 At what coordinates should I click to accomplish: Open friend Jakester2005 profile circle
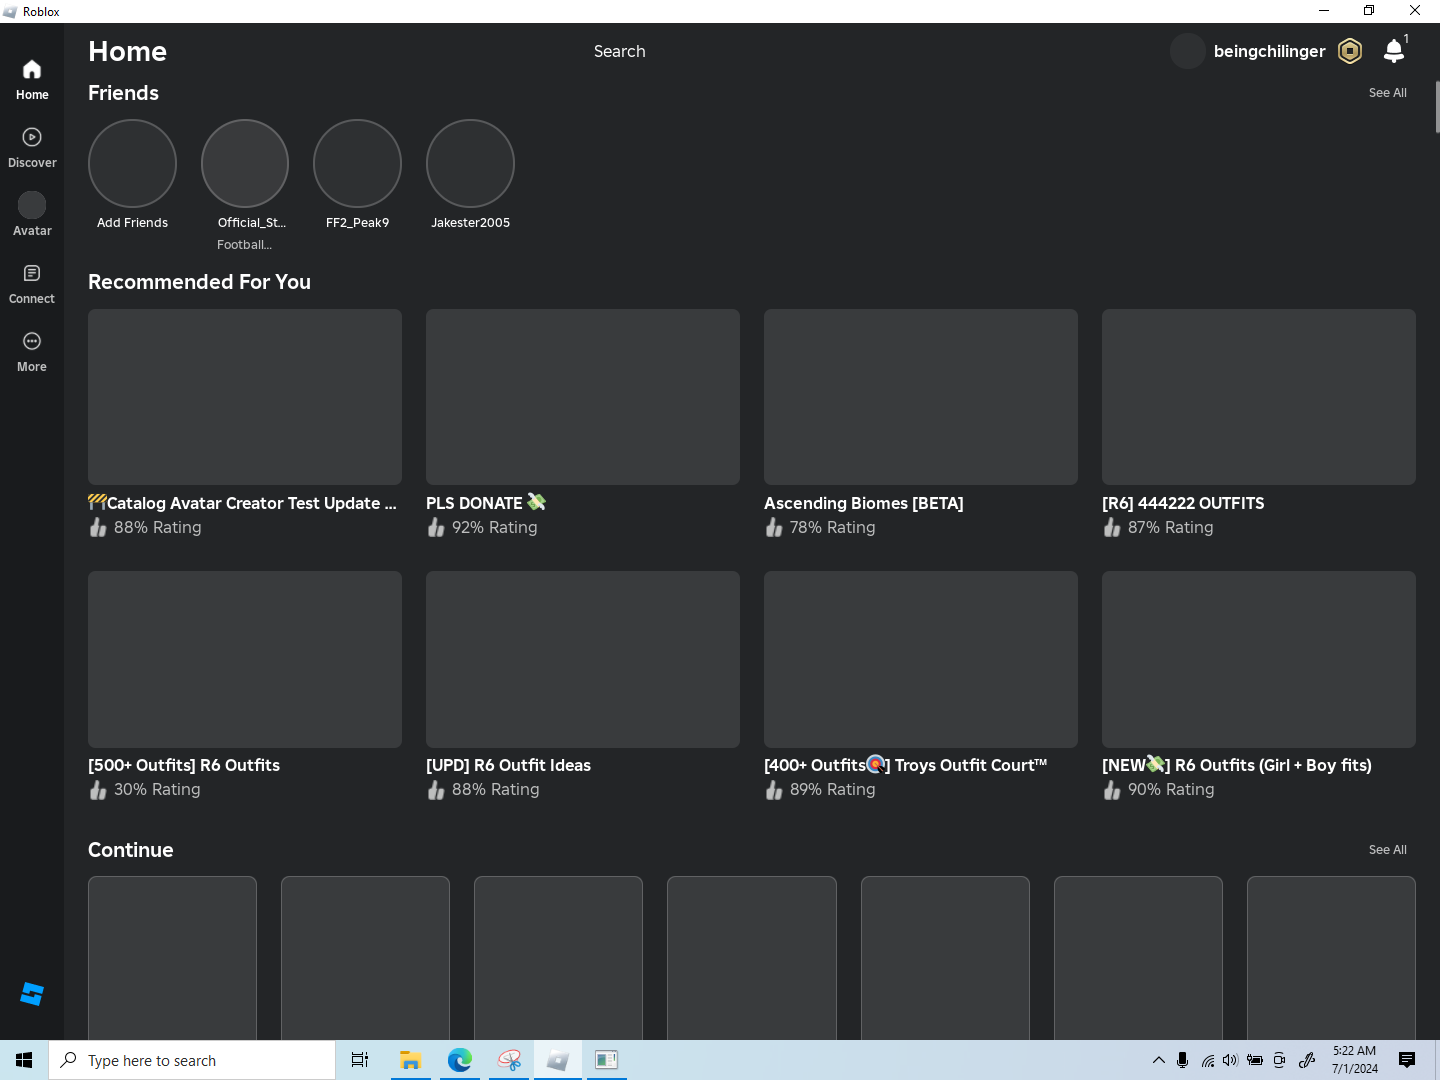pyautogui.click(x=470, y=163)
